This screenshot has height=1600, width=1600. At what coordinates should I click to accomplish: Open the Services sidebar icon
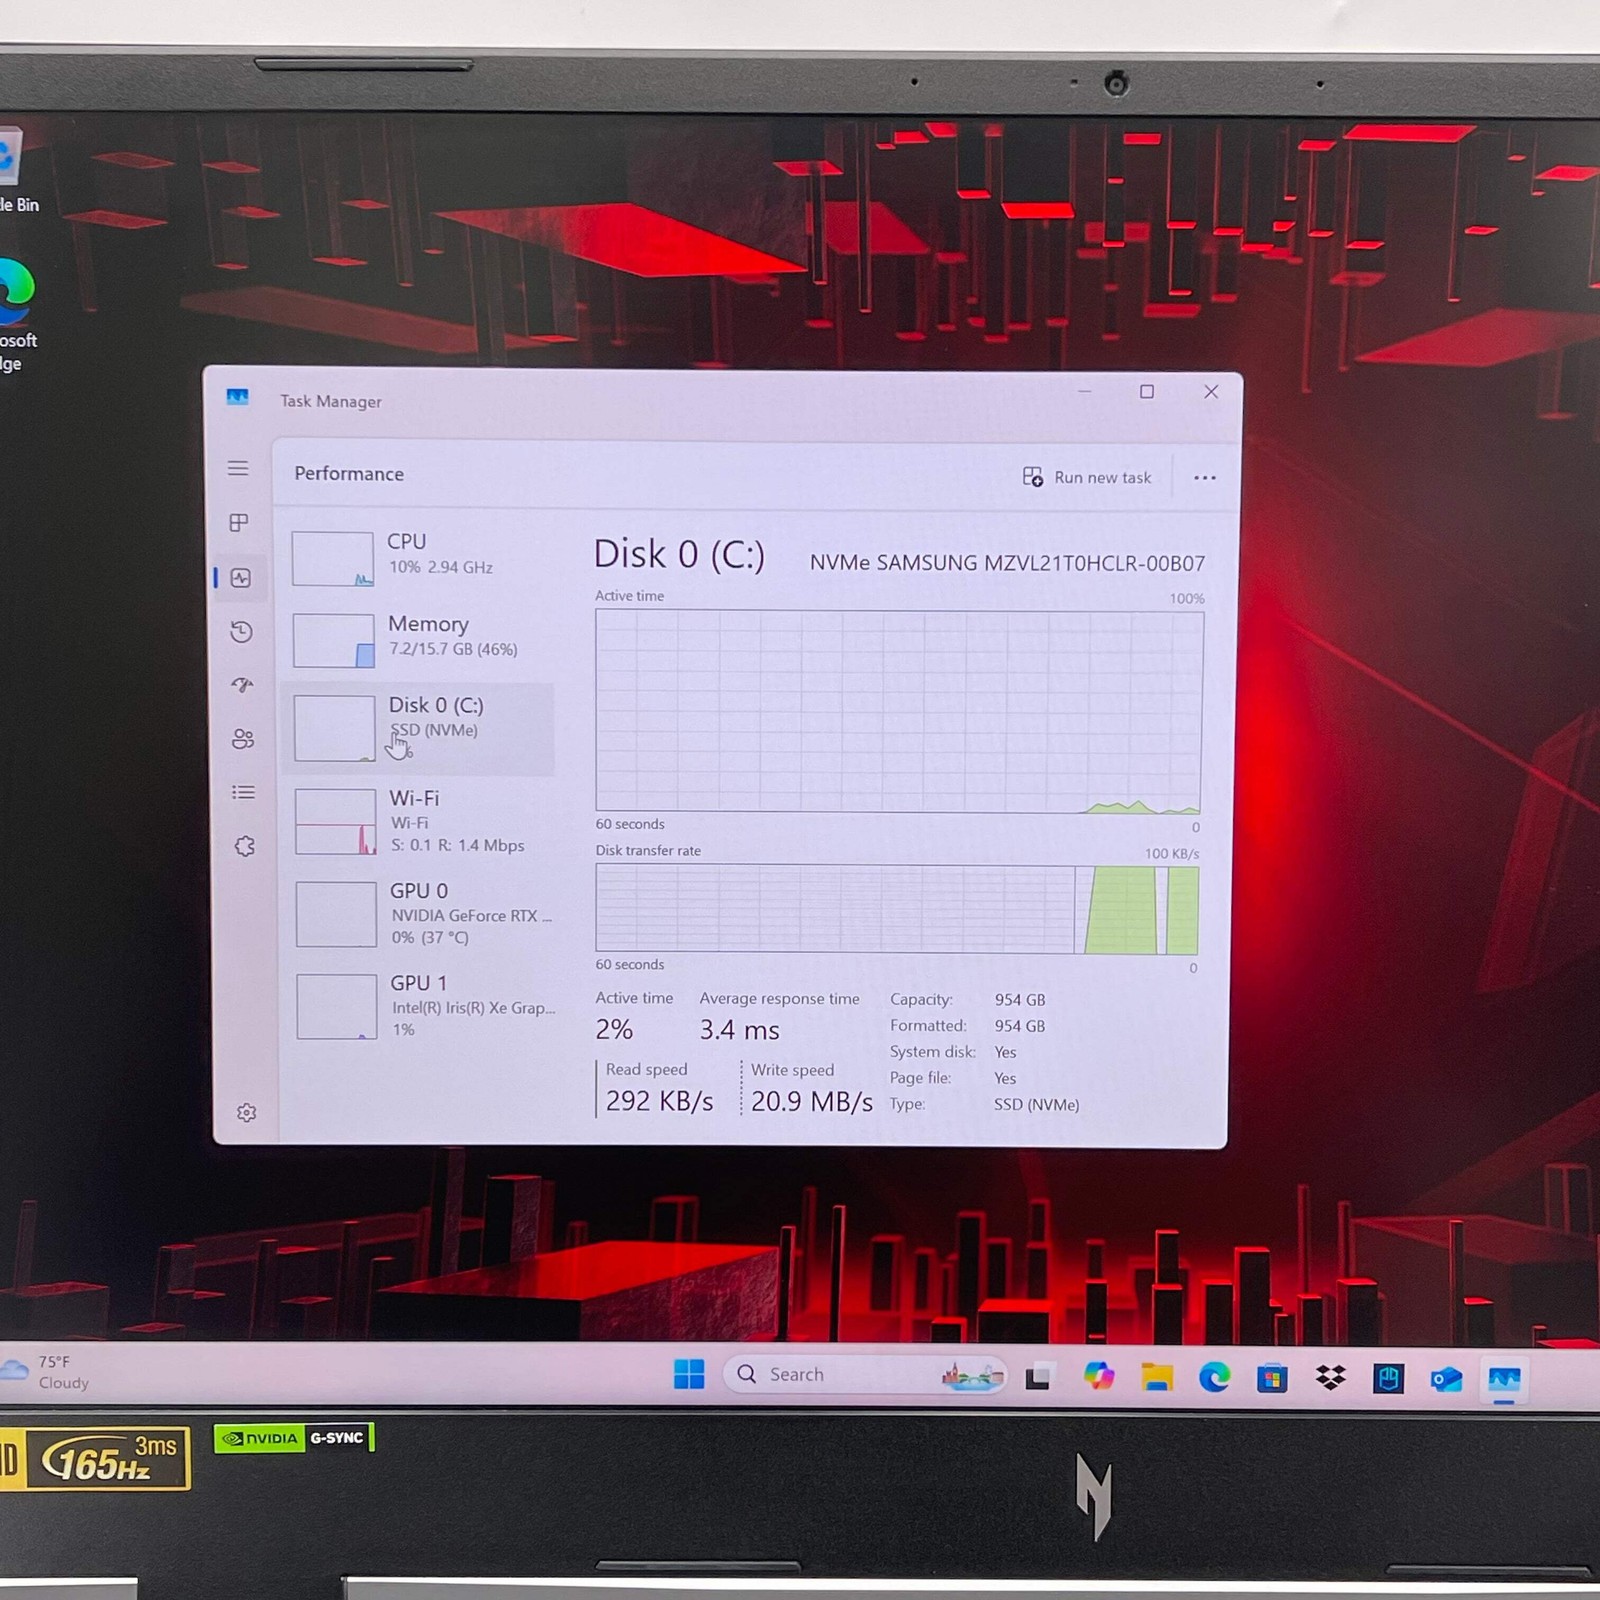tap(245, 846)
